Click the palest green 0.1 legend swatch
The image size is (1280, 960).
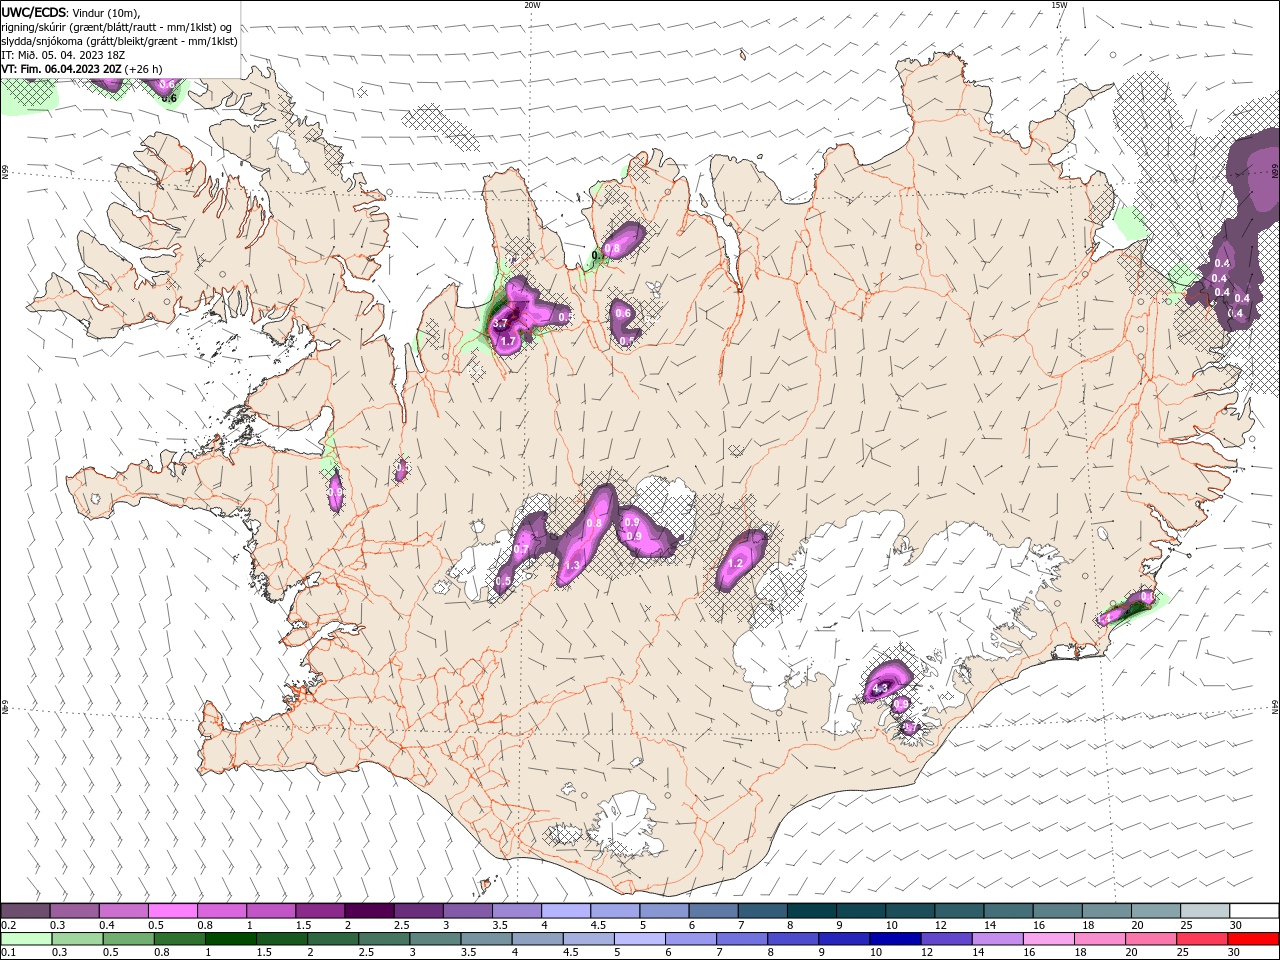(26, 939)
